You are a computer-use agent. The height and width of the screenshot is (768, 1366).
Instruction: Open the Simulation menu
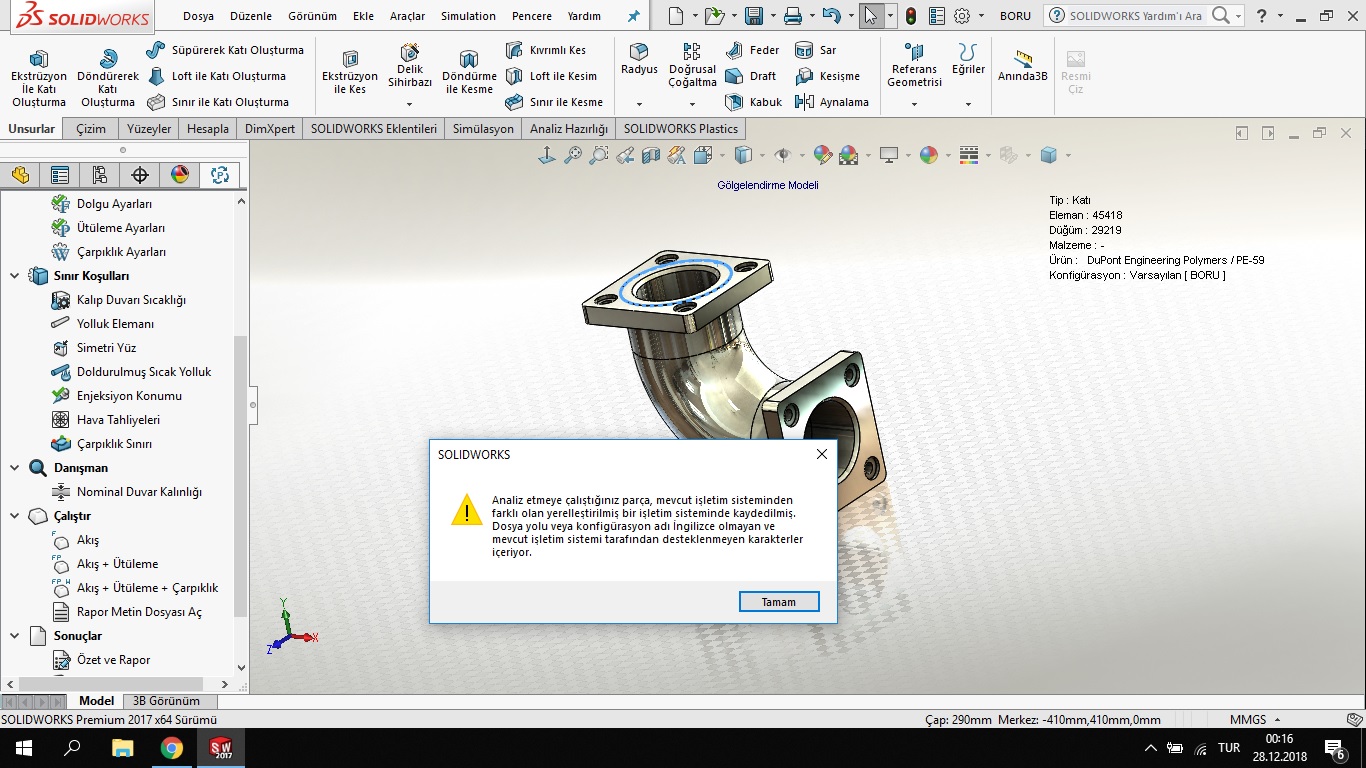coord(467,16)
